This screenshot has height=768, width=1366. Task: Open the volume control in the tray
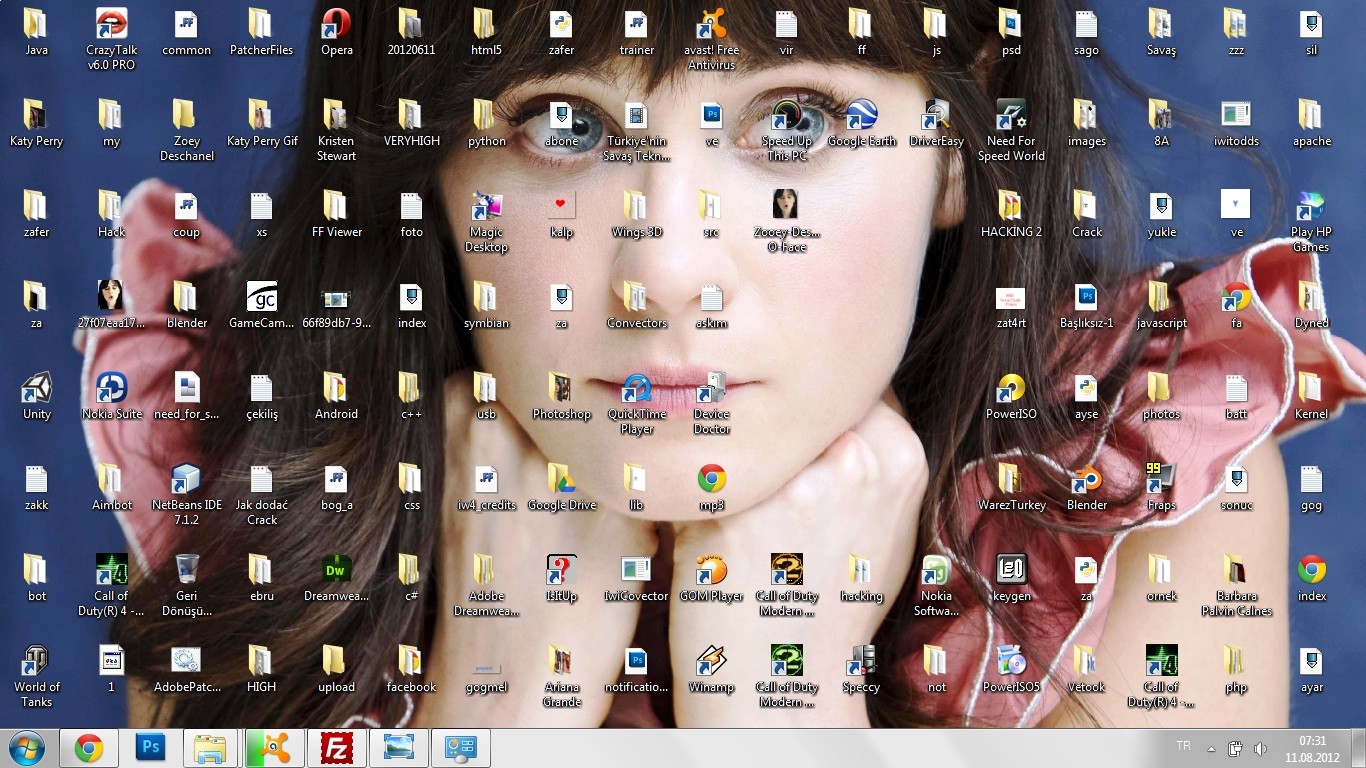click(x=1261, y=748)
